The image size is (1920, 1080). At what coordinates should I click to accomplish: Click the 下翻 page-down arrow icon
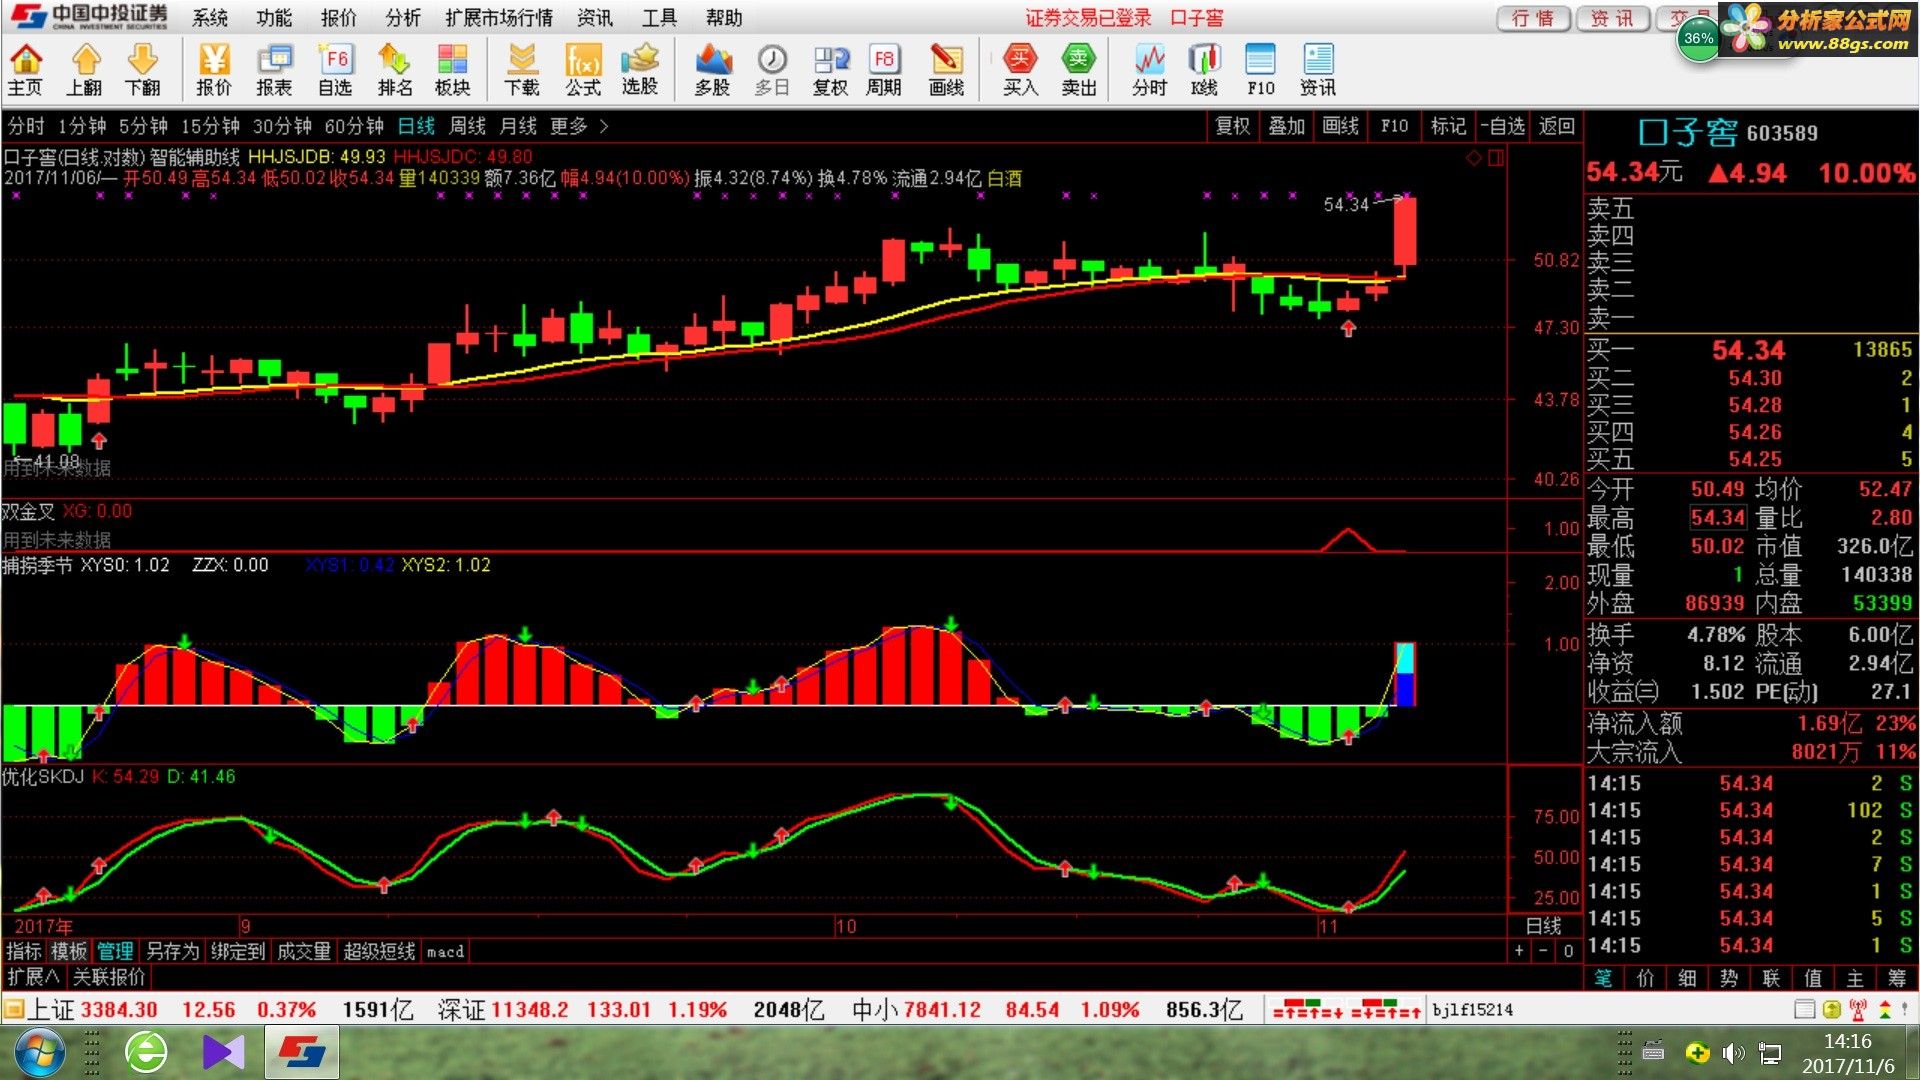(x=143, y=70)
